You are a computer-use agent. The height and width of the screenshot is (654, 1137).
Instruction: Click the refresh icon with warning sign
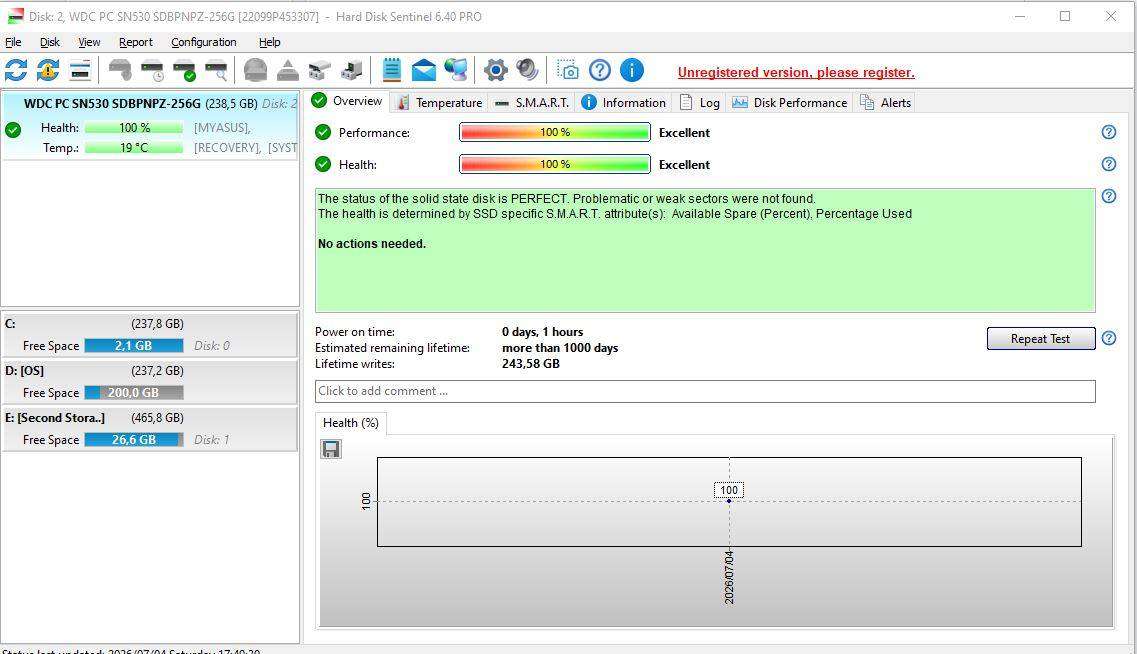pos(48,70)
